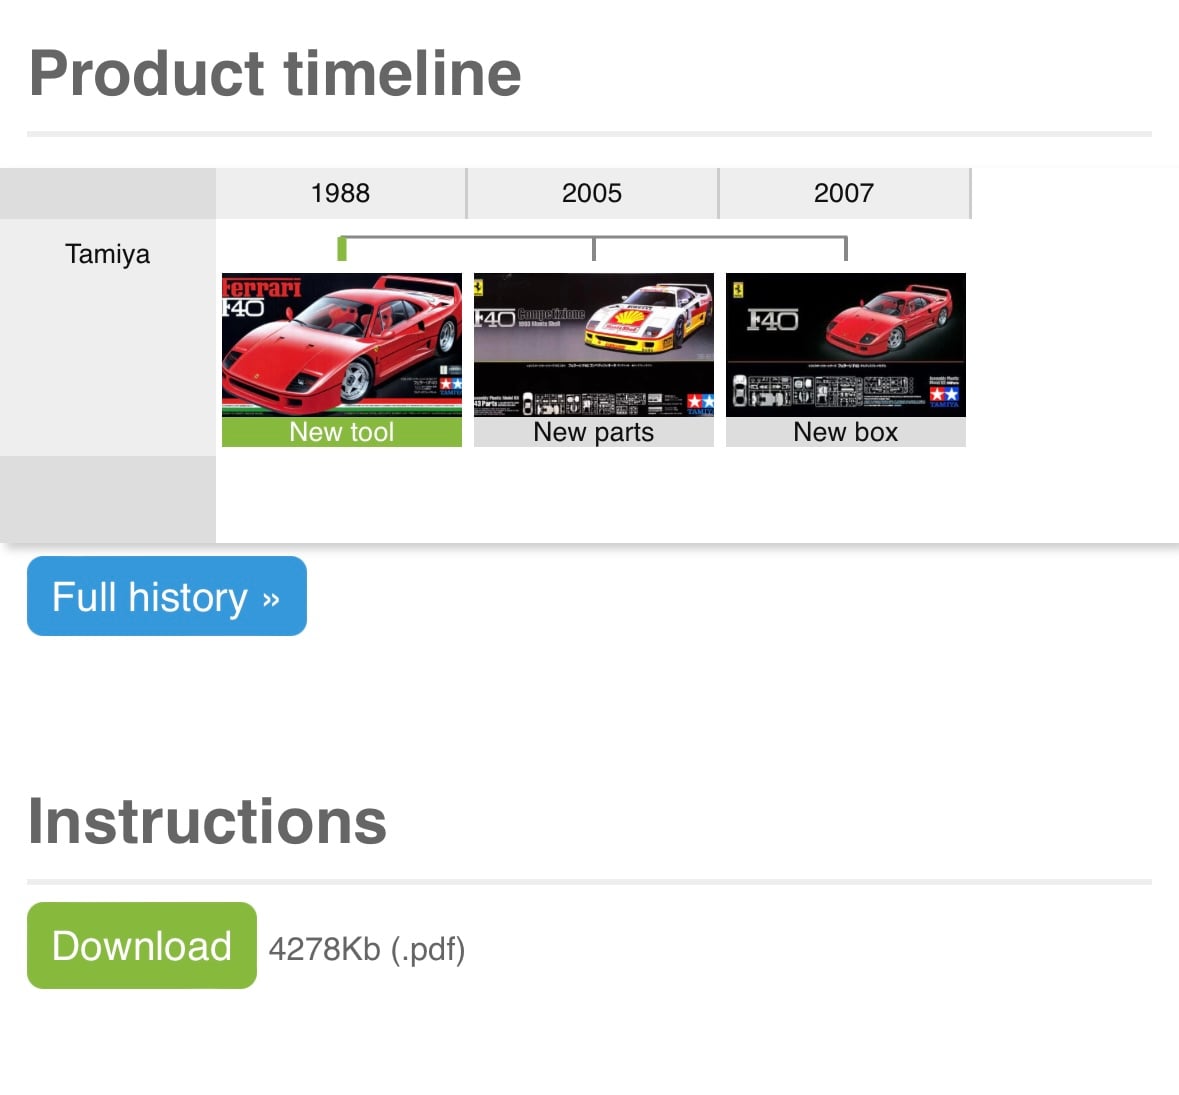This screenshot has height=1095, width=1179.
Task: Click the 2005 timeline branch marker
Action: click(594, 248)
